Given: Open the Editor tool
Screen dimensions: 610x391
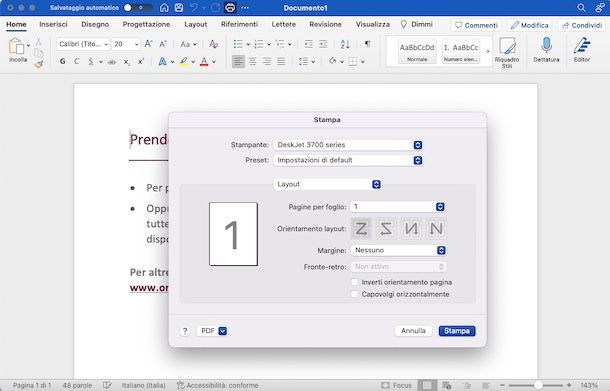Looking at the screenshot, I should point(582,46).
